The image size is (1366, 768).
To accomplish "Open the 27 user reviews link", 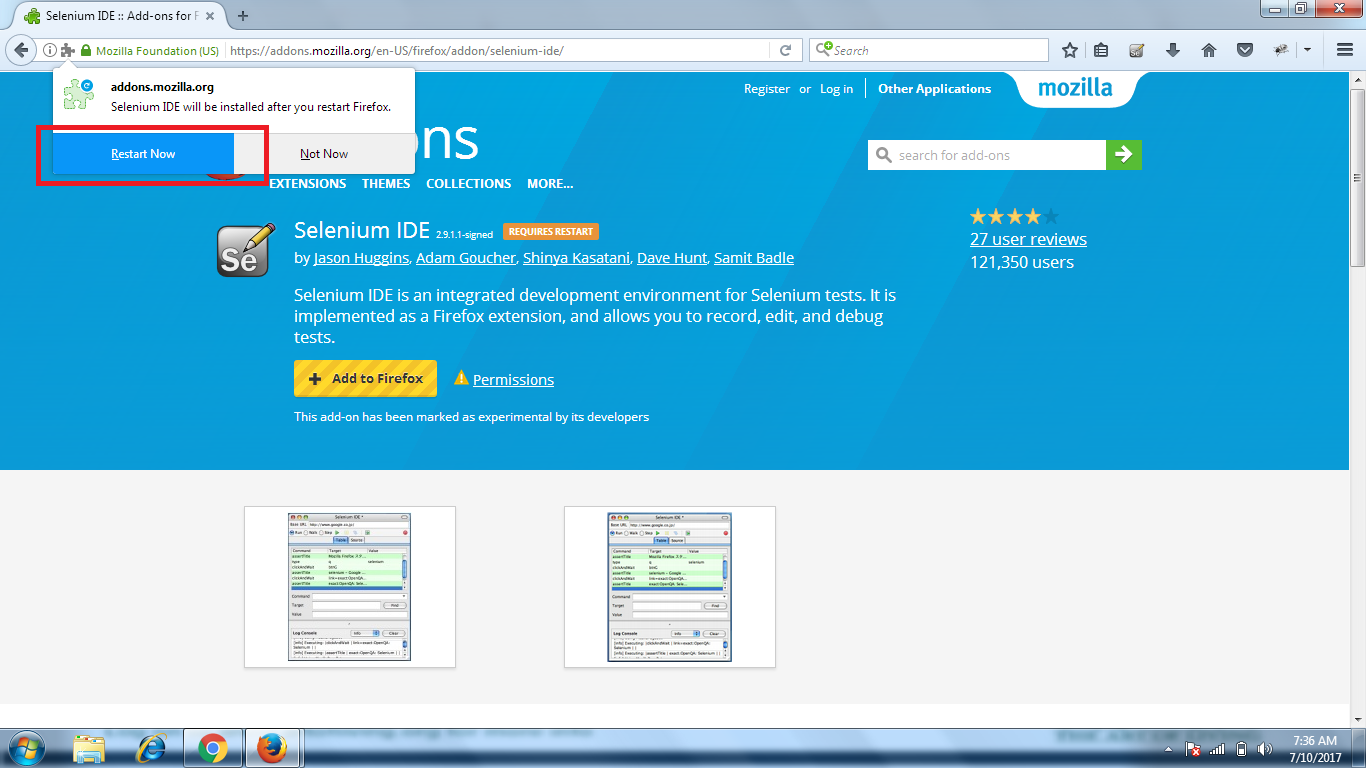I will coord(1028,239).
